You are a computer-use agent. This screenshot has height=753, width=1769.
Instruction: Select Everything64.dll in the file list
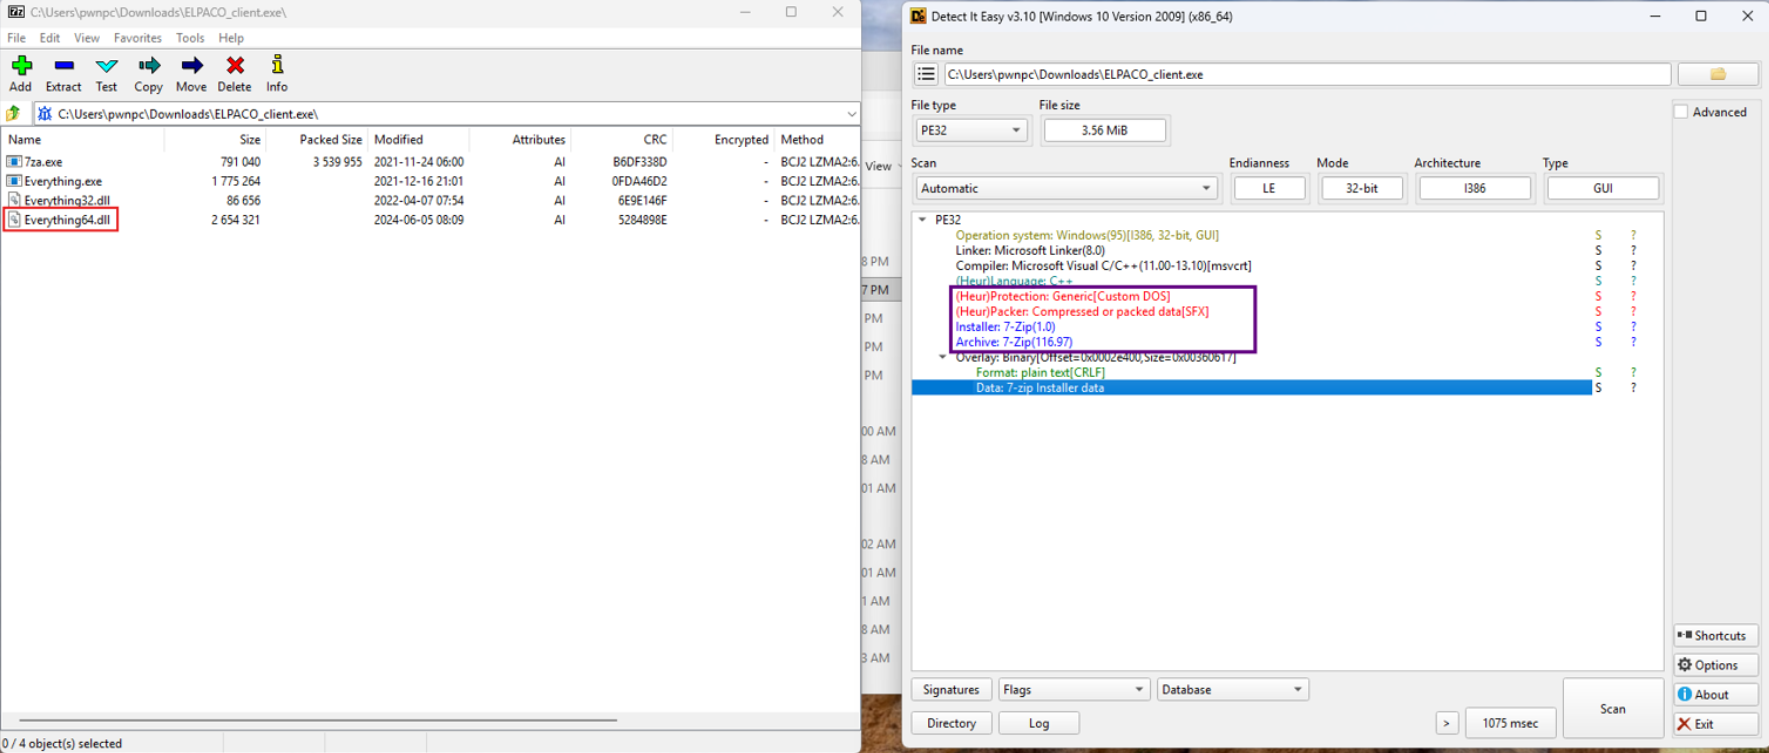(66, 220)
